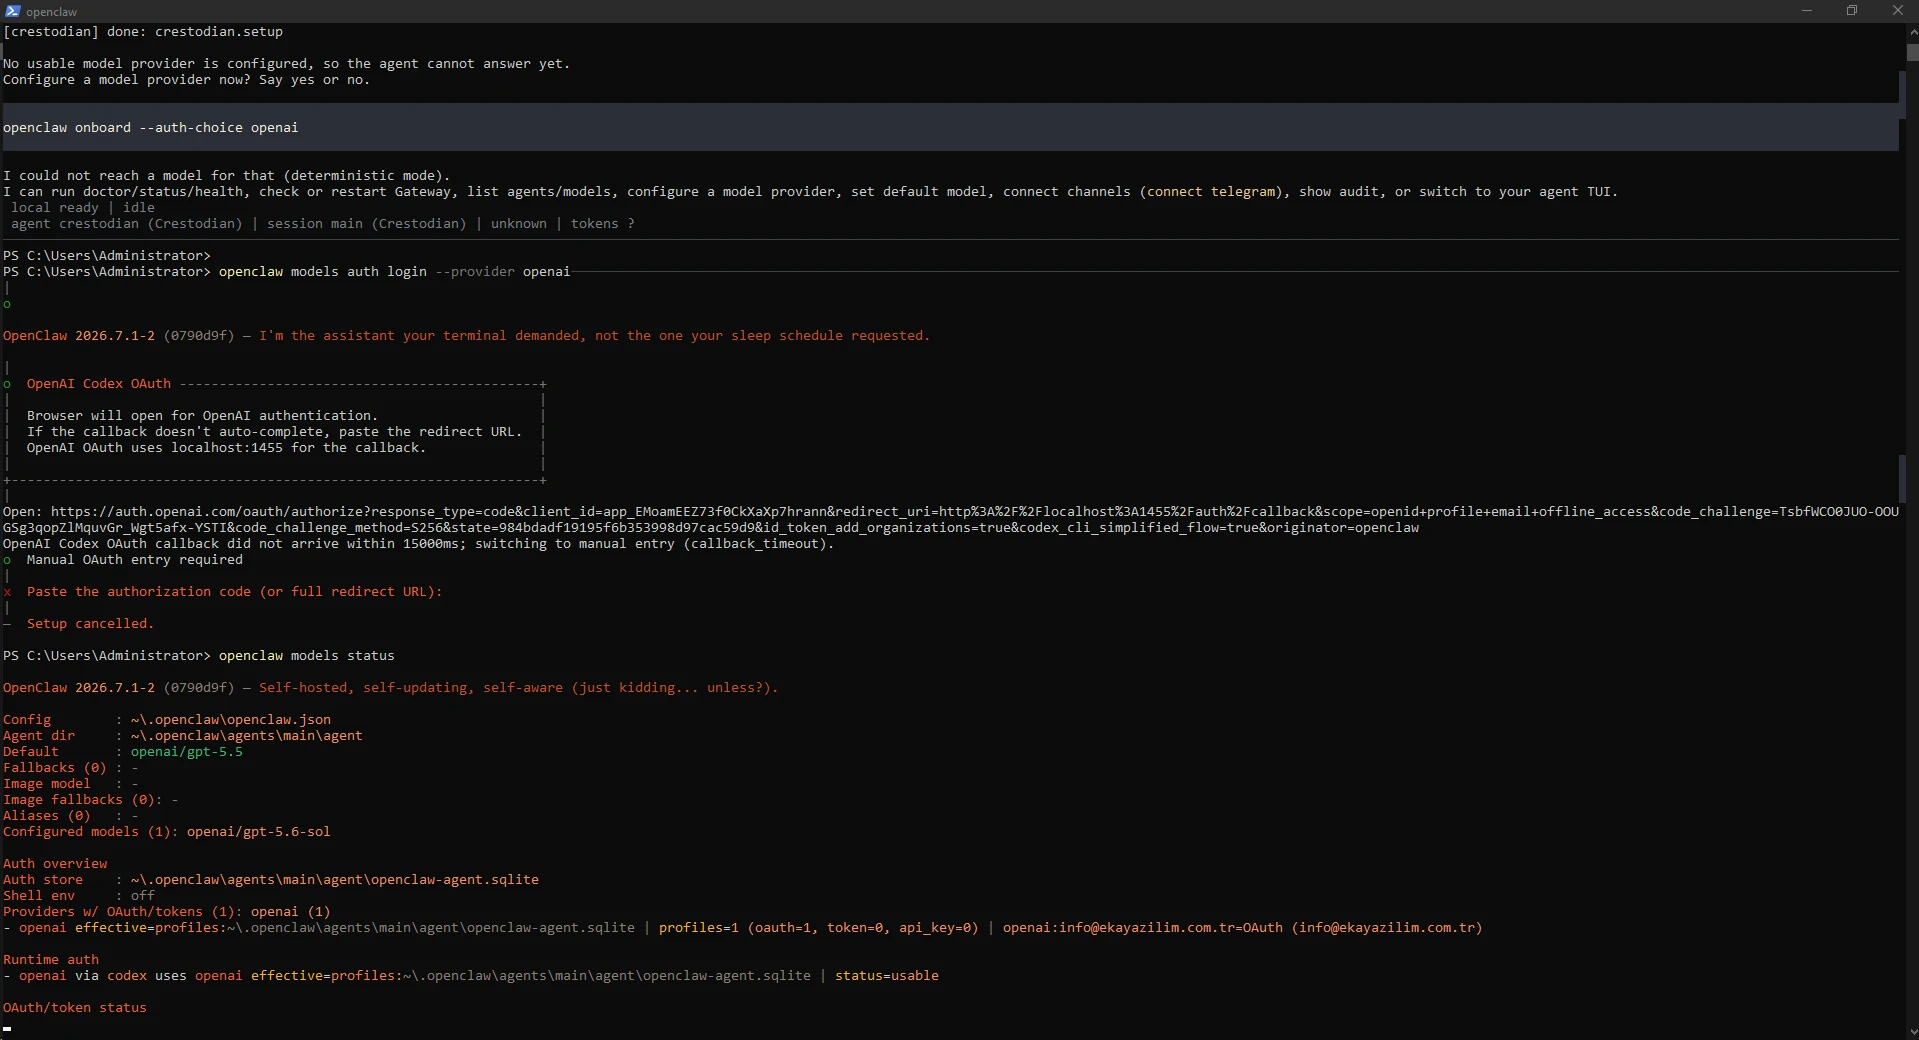Image resolution: width=1919 pixels, height=1040 pixels.
Task: Click the vertical scrollbar thumb
Action: click(1912, 53)
